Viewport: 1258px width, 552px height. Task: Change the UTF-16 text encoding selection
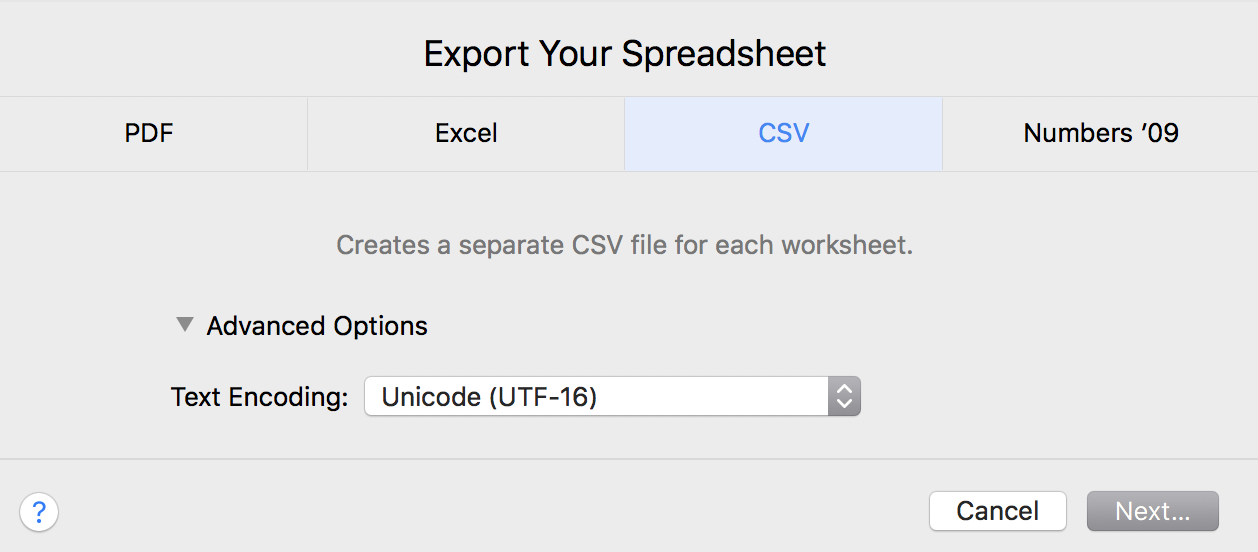tap(611, 397)
